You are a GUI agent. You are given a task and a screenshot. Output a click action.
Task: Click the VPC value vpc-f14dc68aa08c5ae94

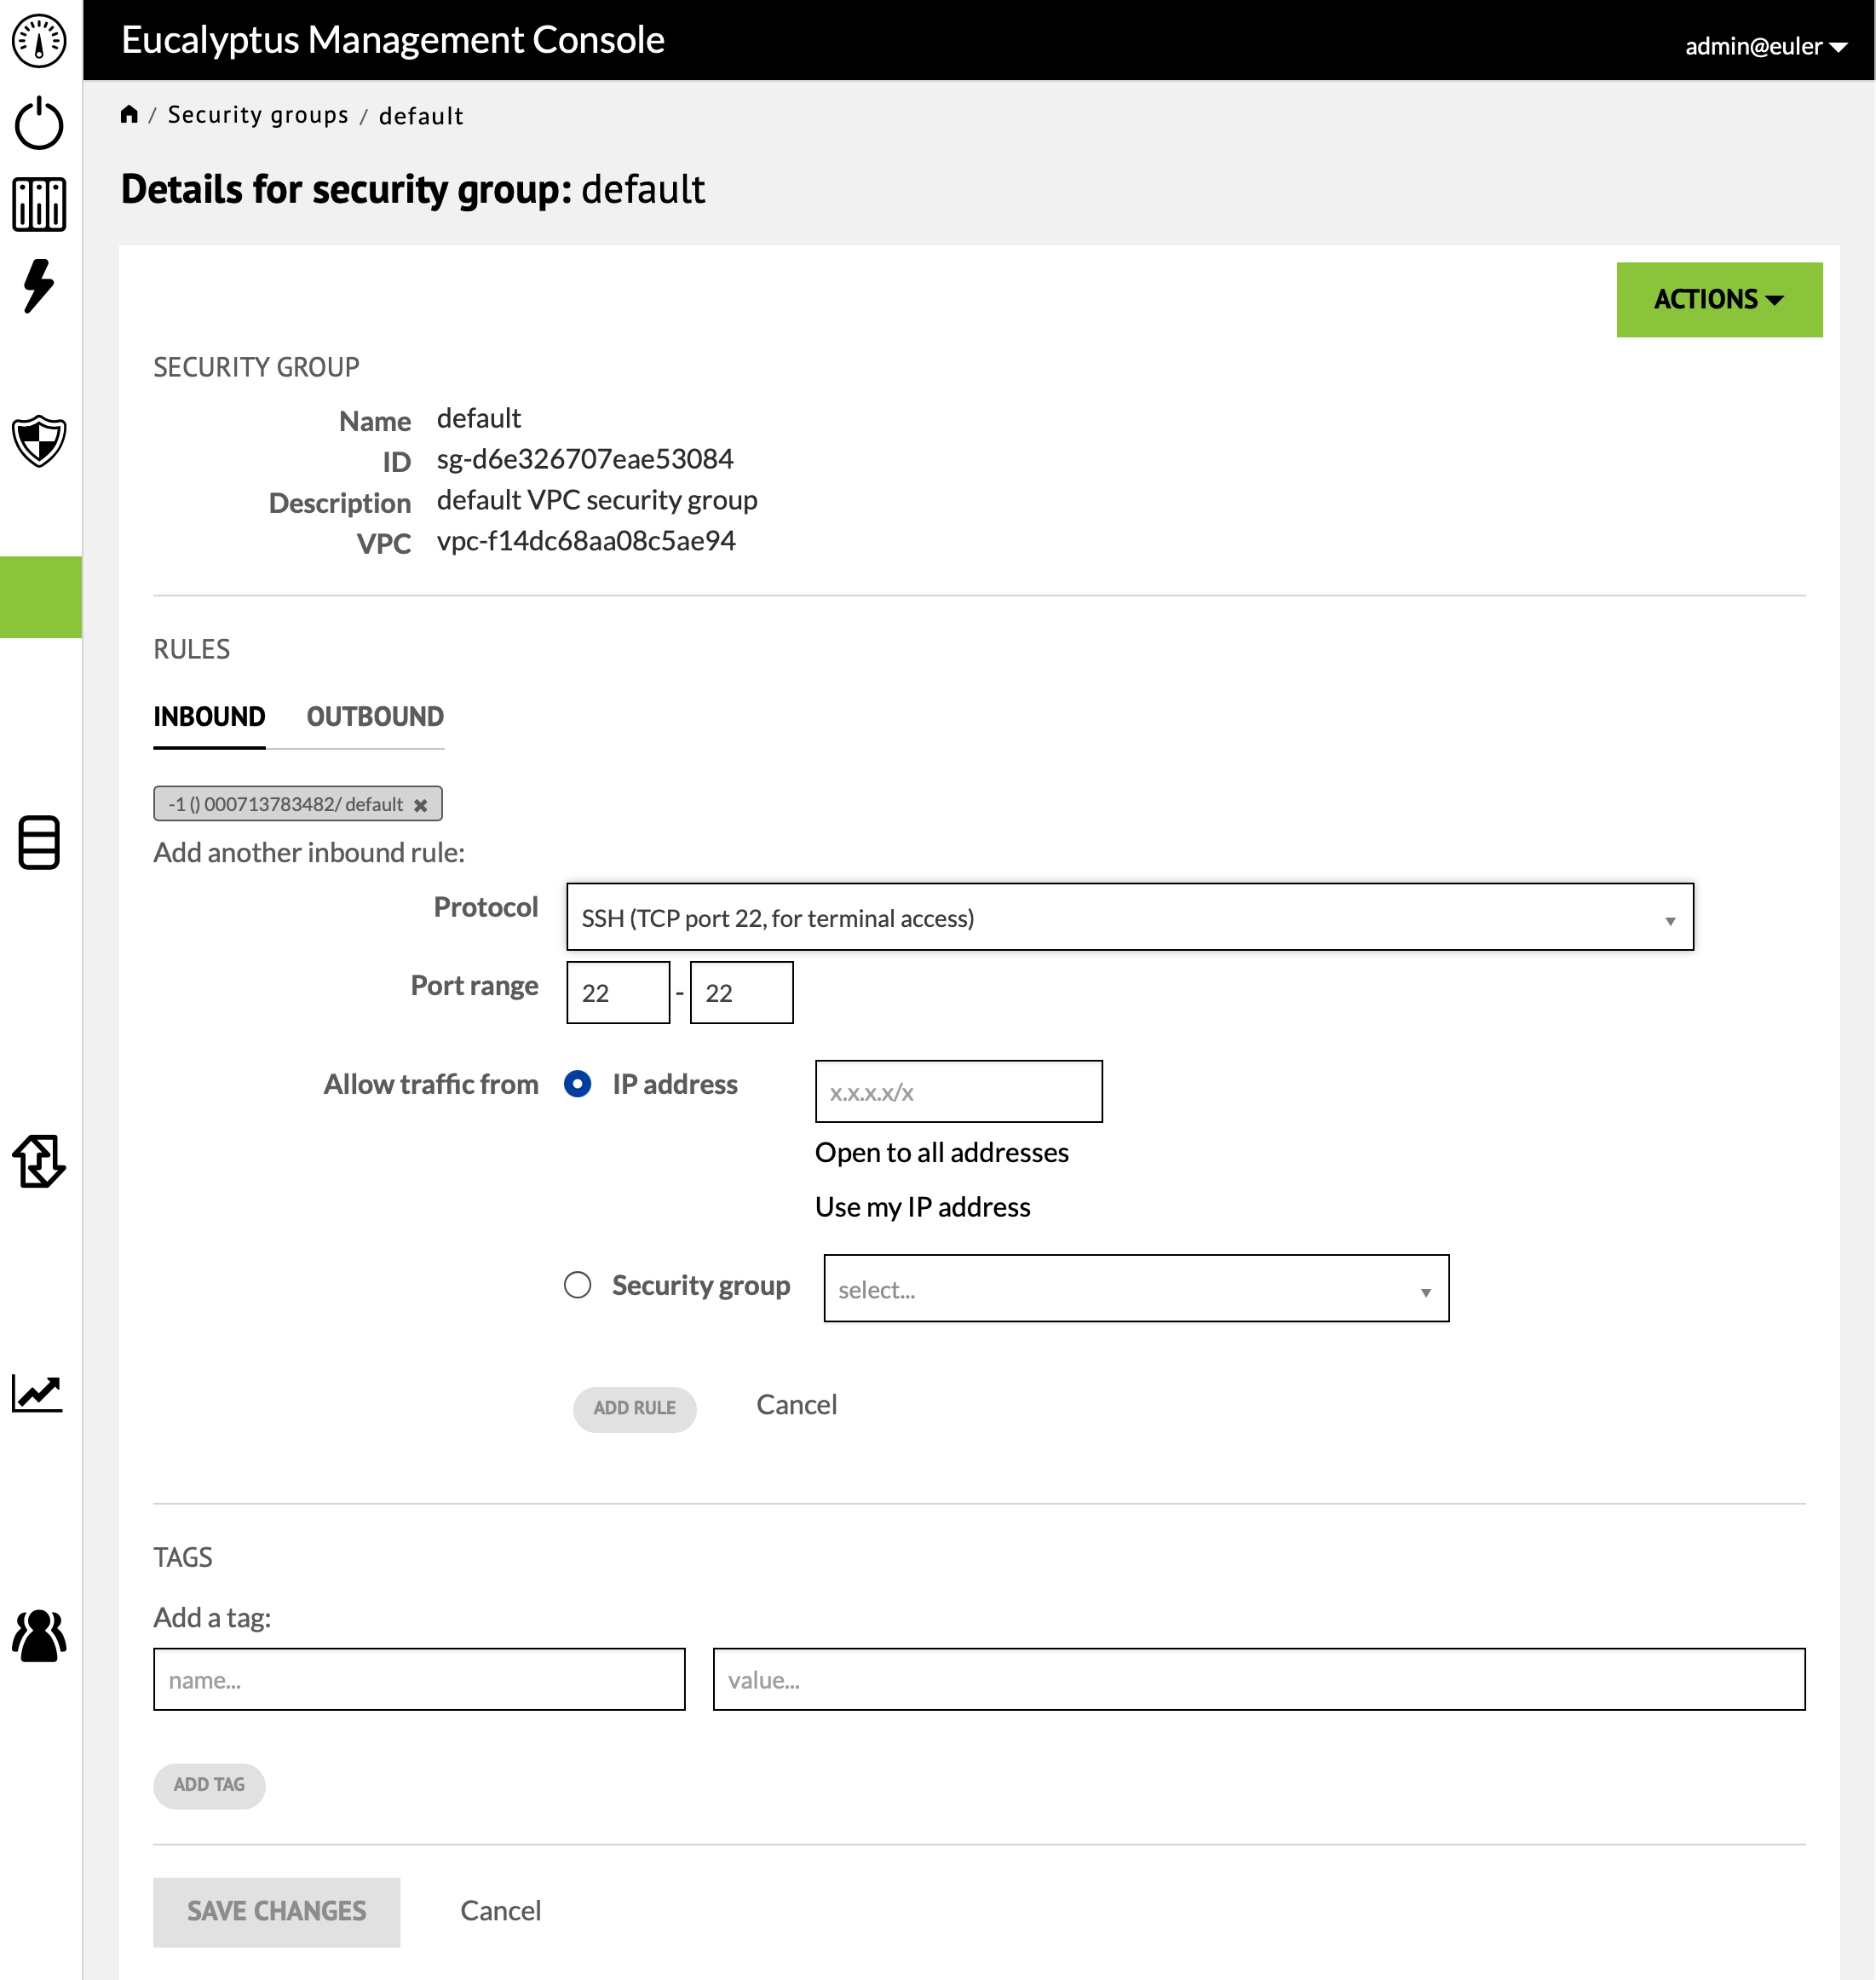click(586, 541)
